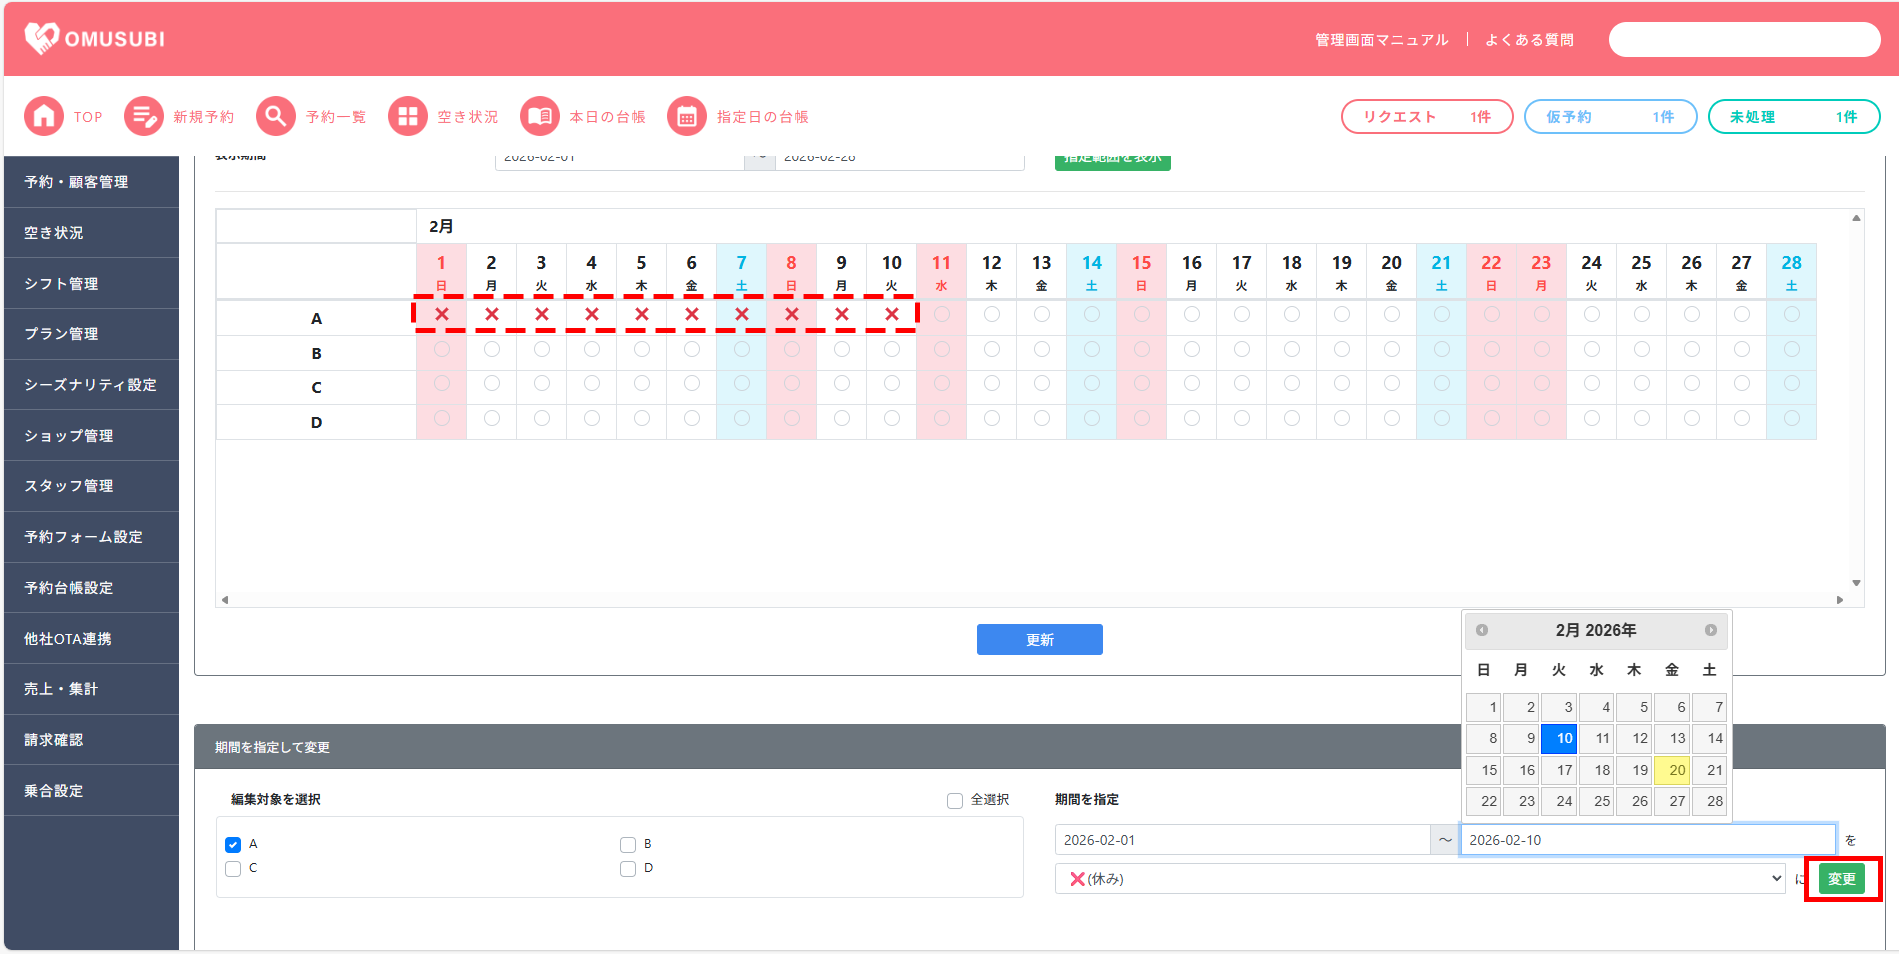Image resolution: width=1899 pixels, height=954 pixels.
Task: Click the blue 更新 button
Action: 1039,640
